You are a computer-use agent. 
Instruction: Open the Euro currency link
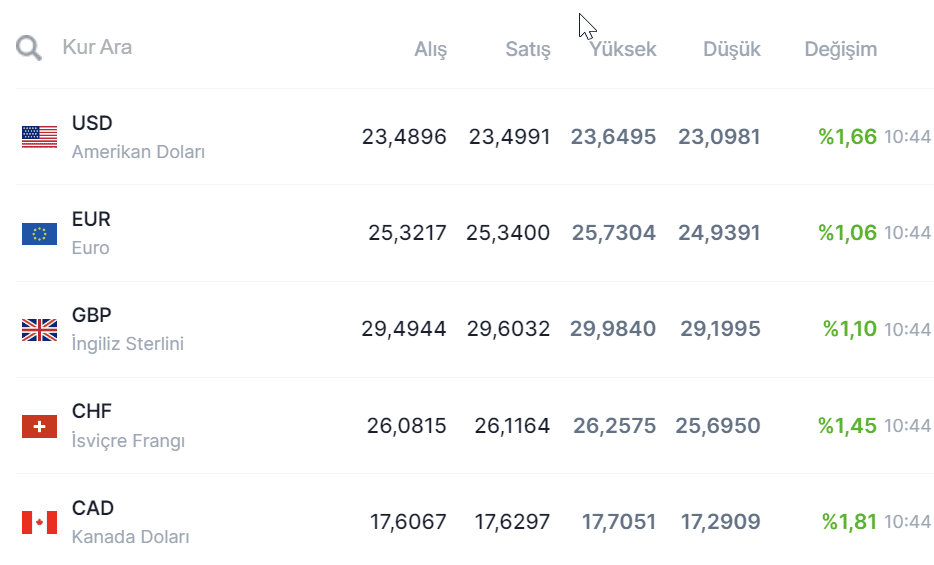tap(90, 248)
